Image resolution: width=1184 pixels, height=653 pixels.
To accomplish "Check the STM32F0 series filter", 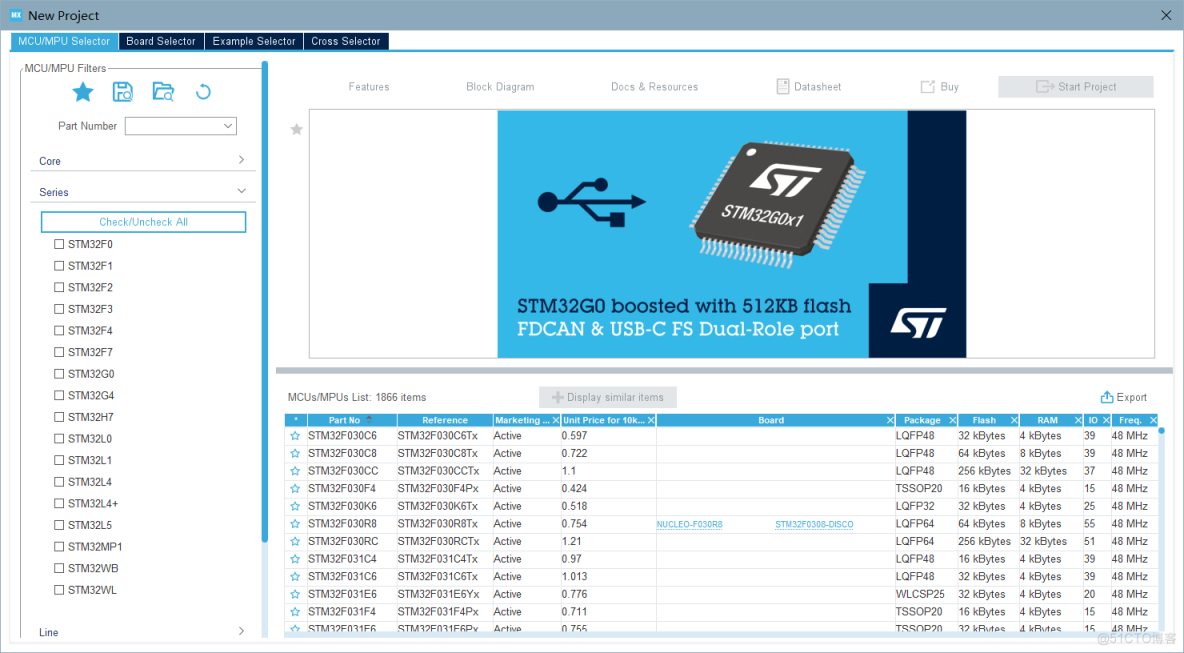I will pyautogui.click(x=58, y=243).
